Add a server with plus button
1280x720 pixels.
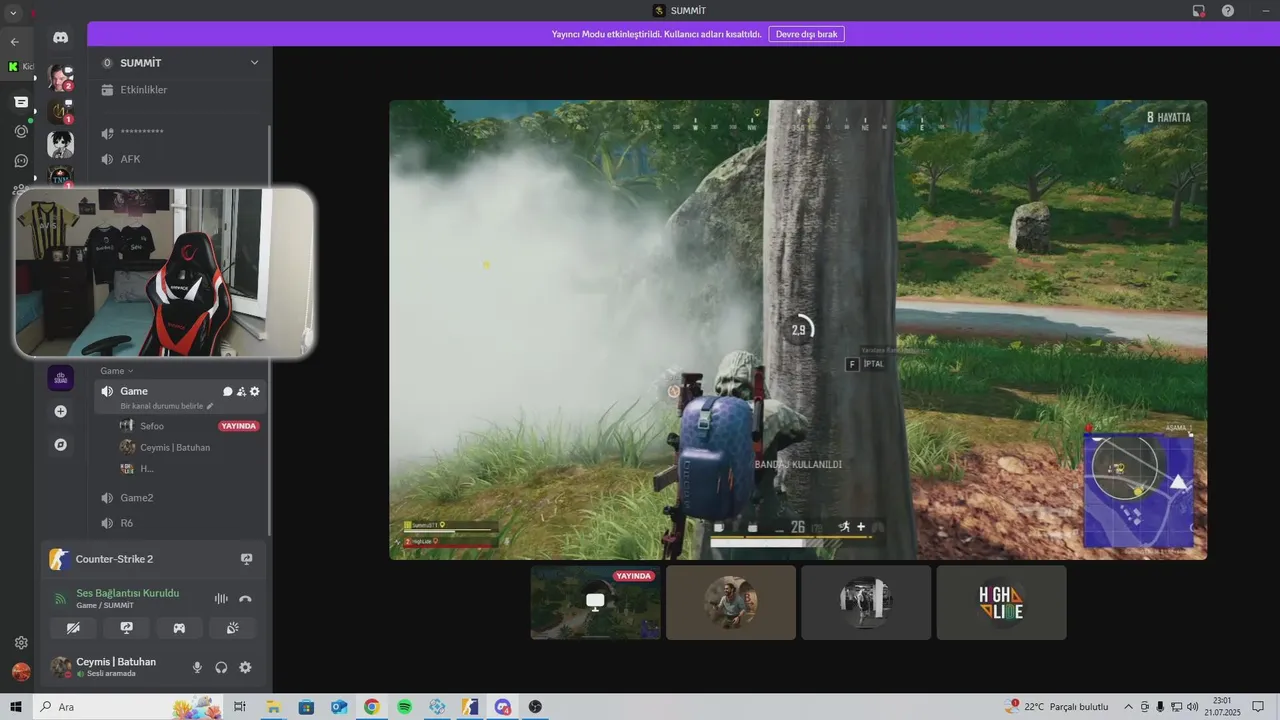(x=60, y=411)
